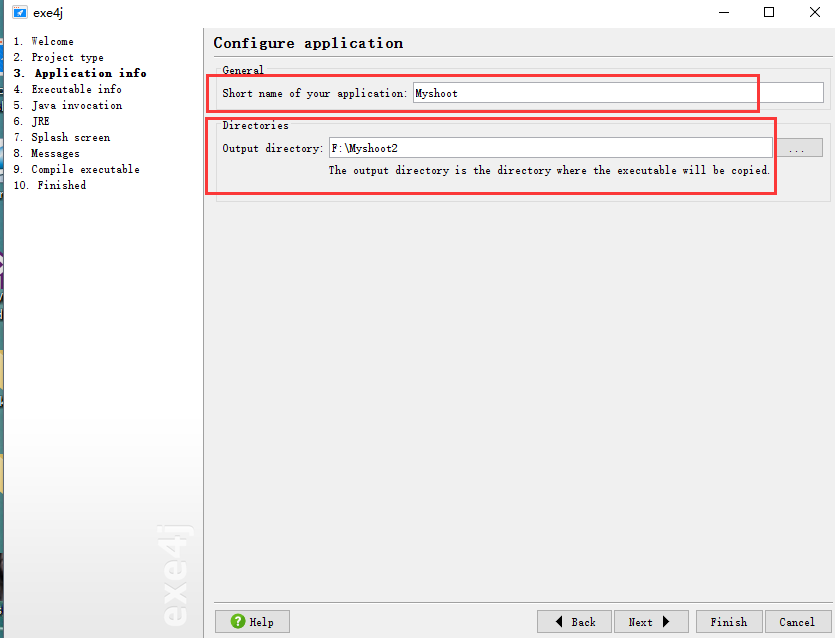
Task: Open the Project type step
Action: [x=59, y=57]
